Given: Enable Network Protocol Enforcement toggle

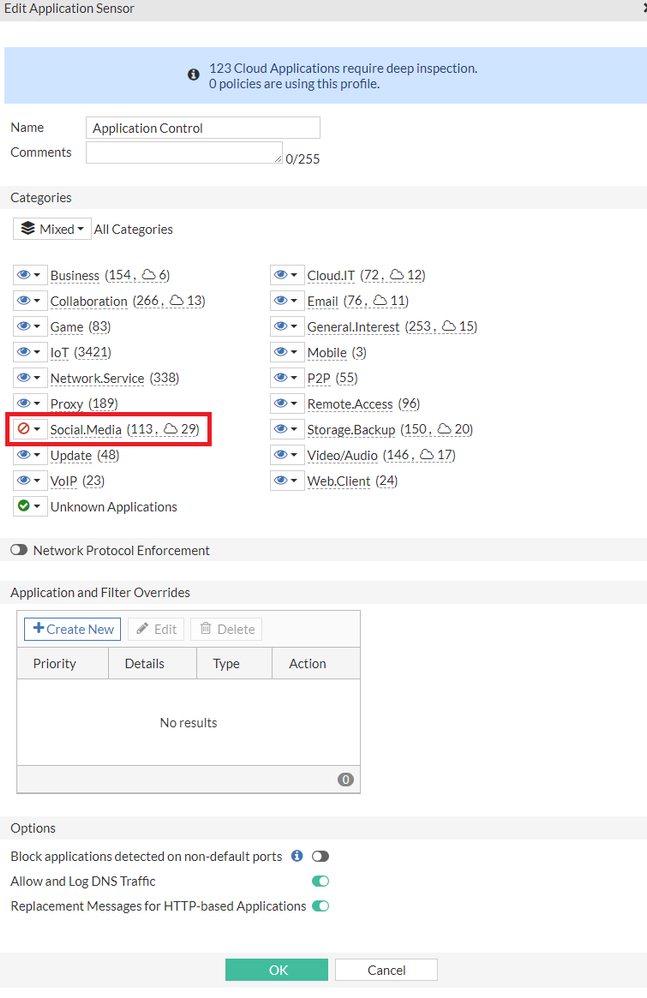Looking at the screenshot, I should [x=19, y=550].
